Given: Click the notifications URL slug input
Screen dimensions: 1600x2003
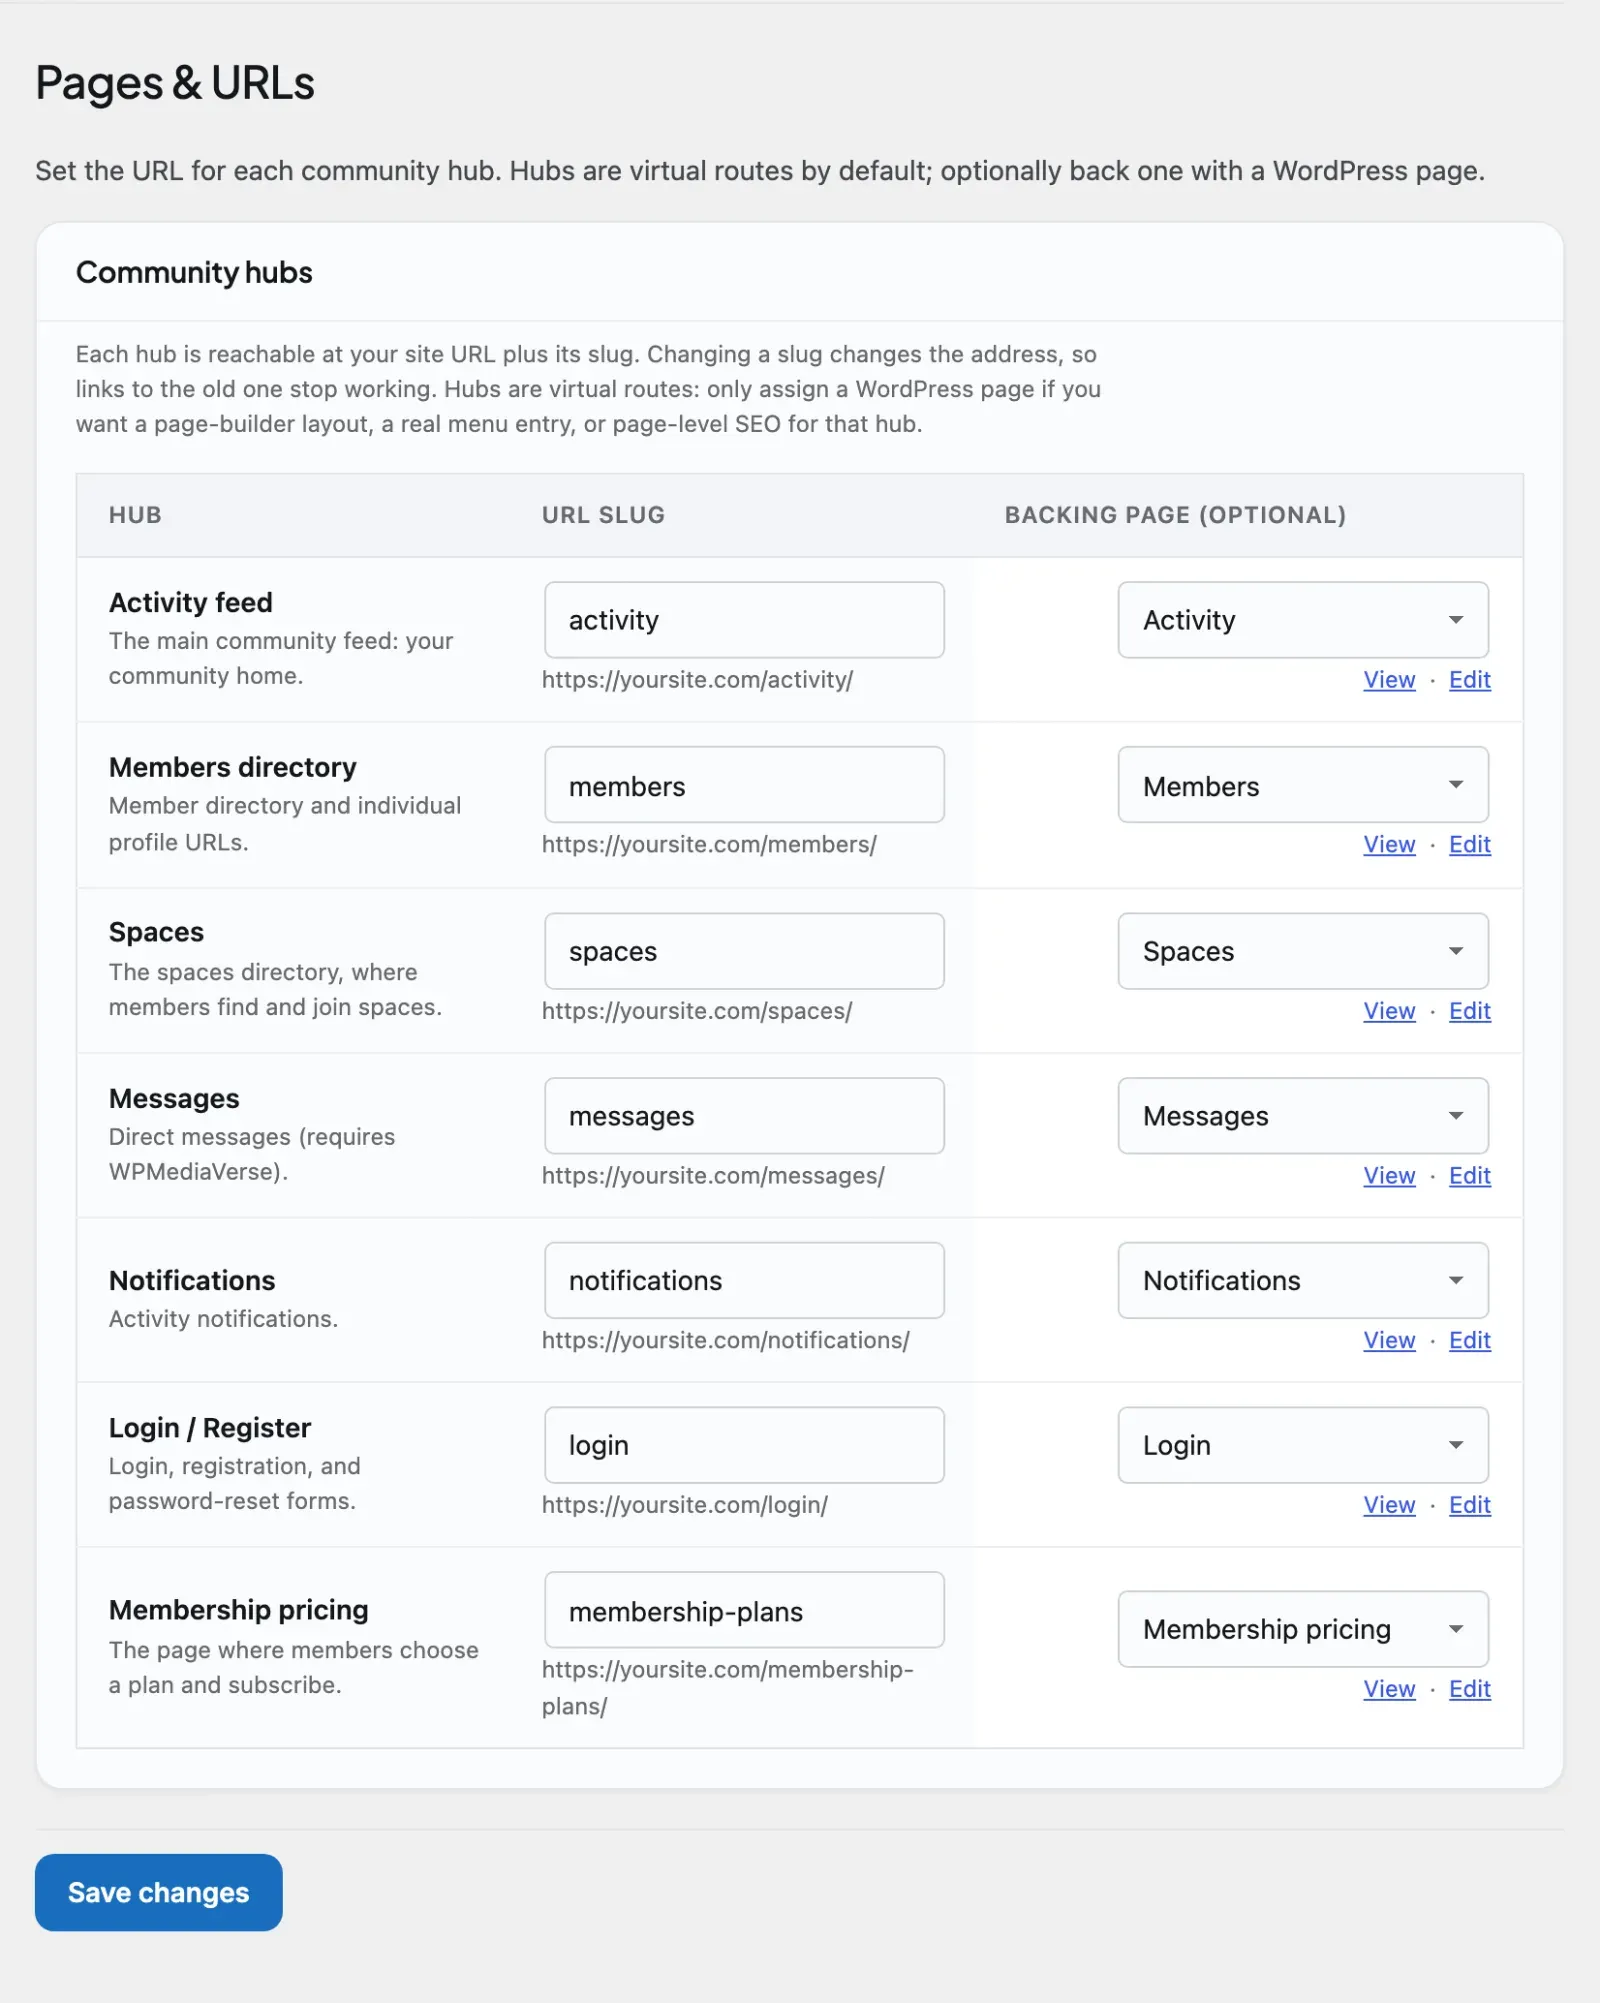Looking at the screenshot, I should click(744, 1281).
